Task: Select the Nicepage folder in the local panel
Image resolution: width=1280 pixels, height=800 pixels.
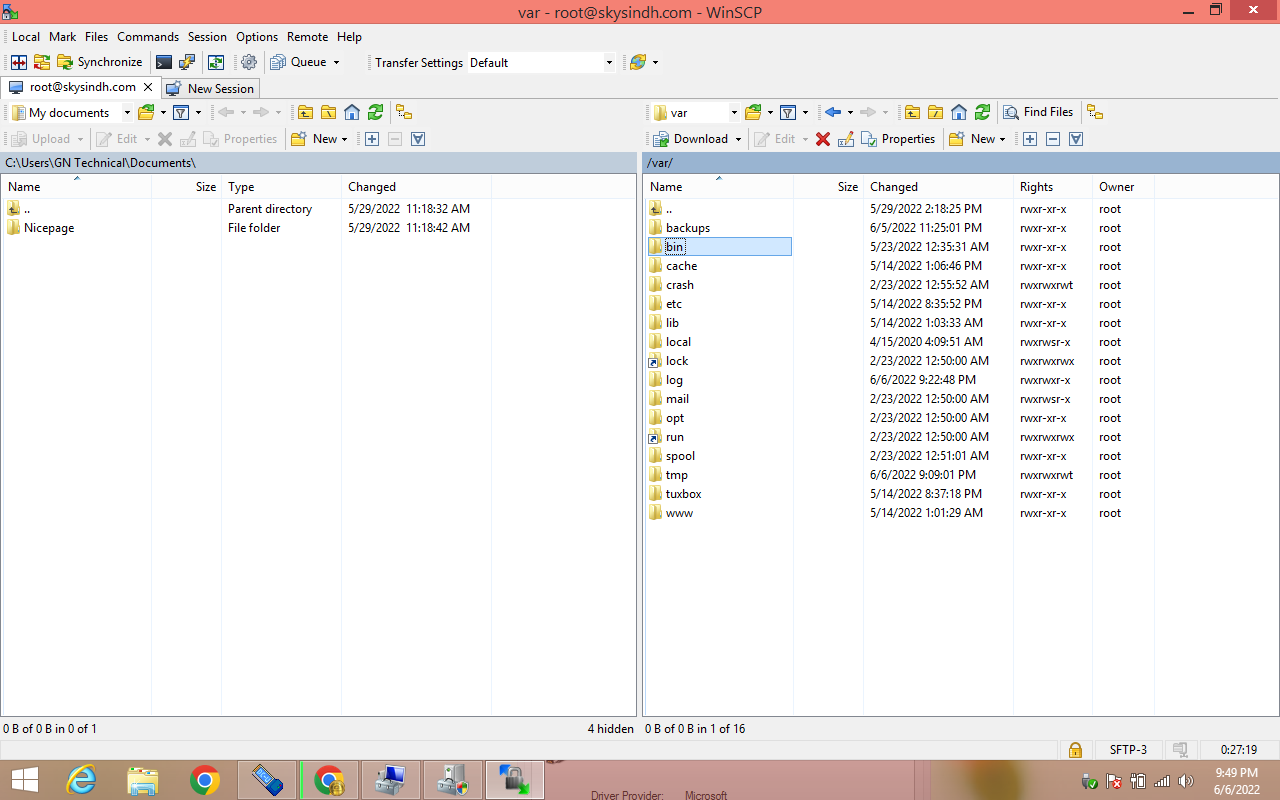Action: (x=49, y=228)
